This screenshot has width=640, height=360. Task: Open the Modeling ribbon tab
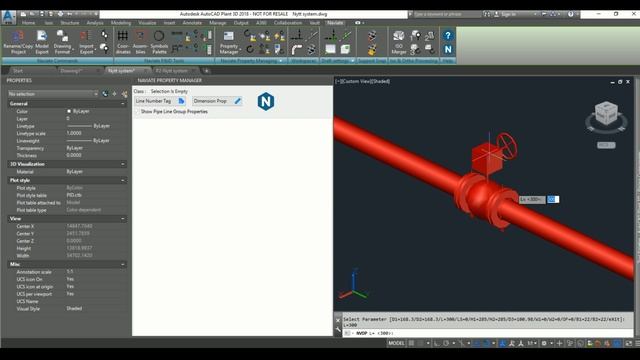click(121, 23)
